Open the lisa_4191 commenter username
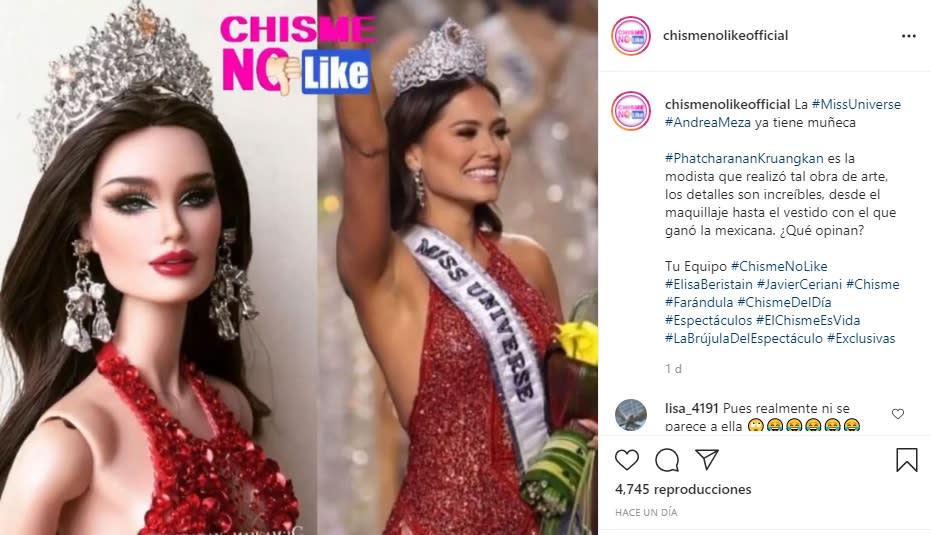931x535 pixels. point(691,408)
